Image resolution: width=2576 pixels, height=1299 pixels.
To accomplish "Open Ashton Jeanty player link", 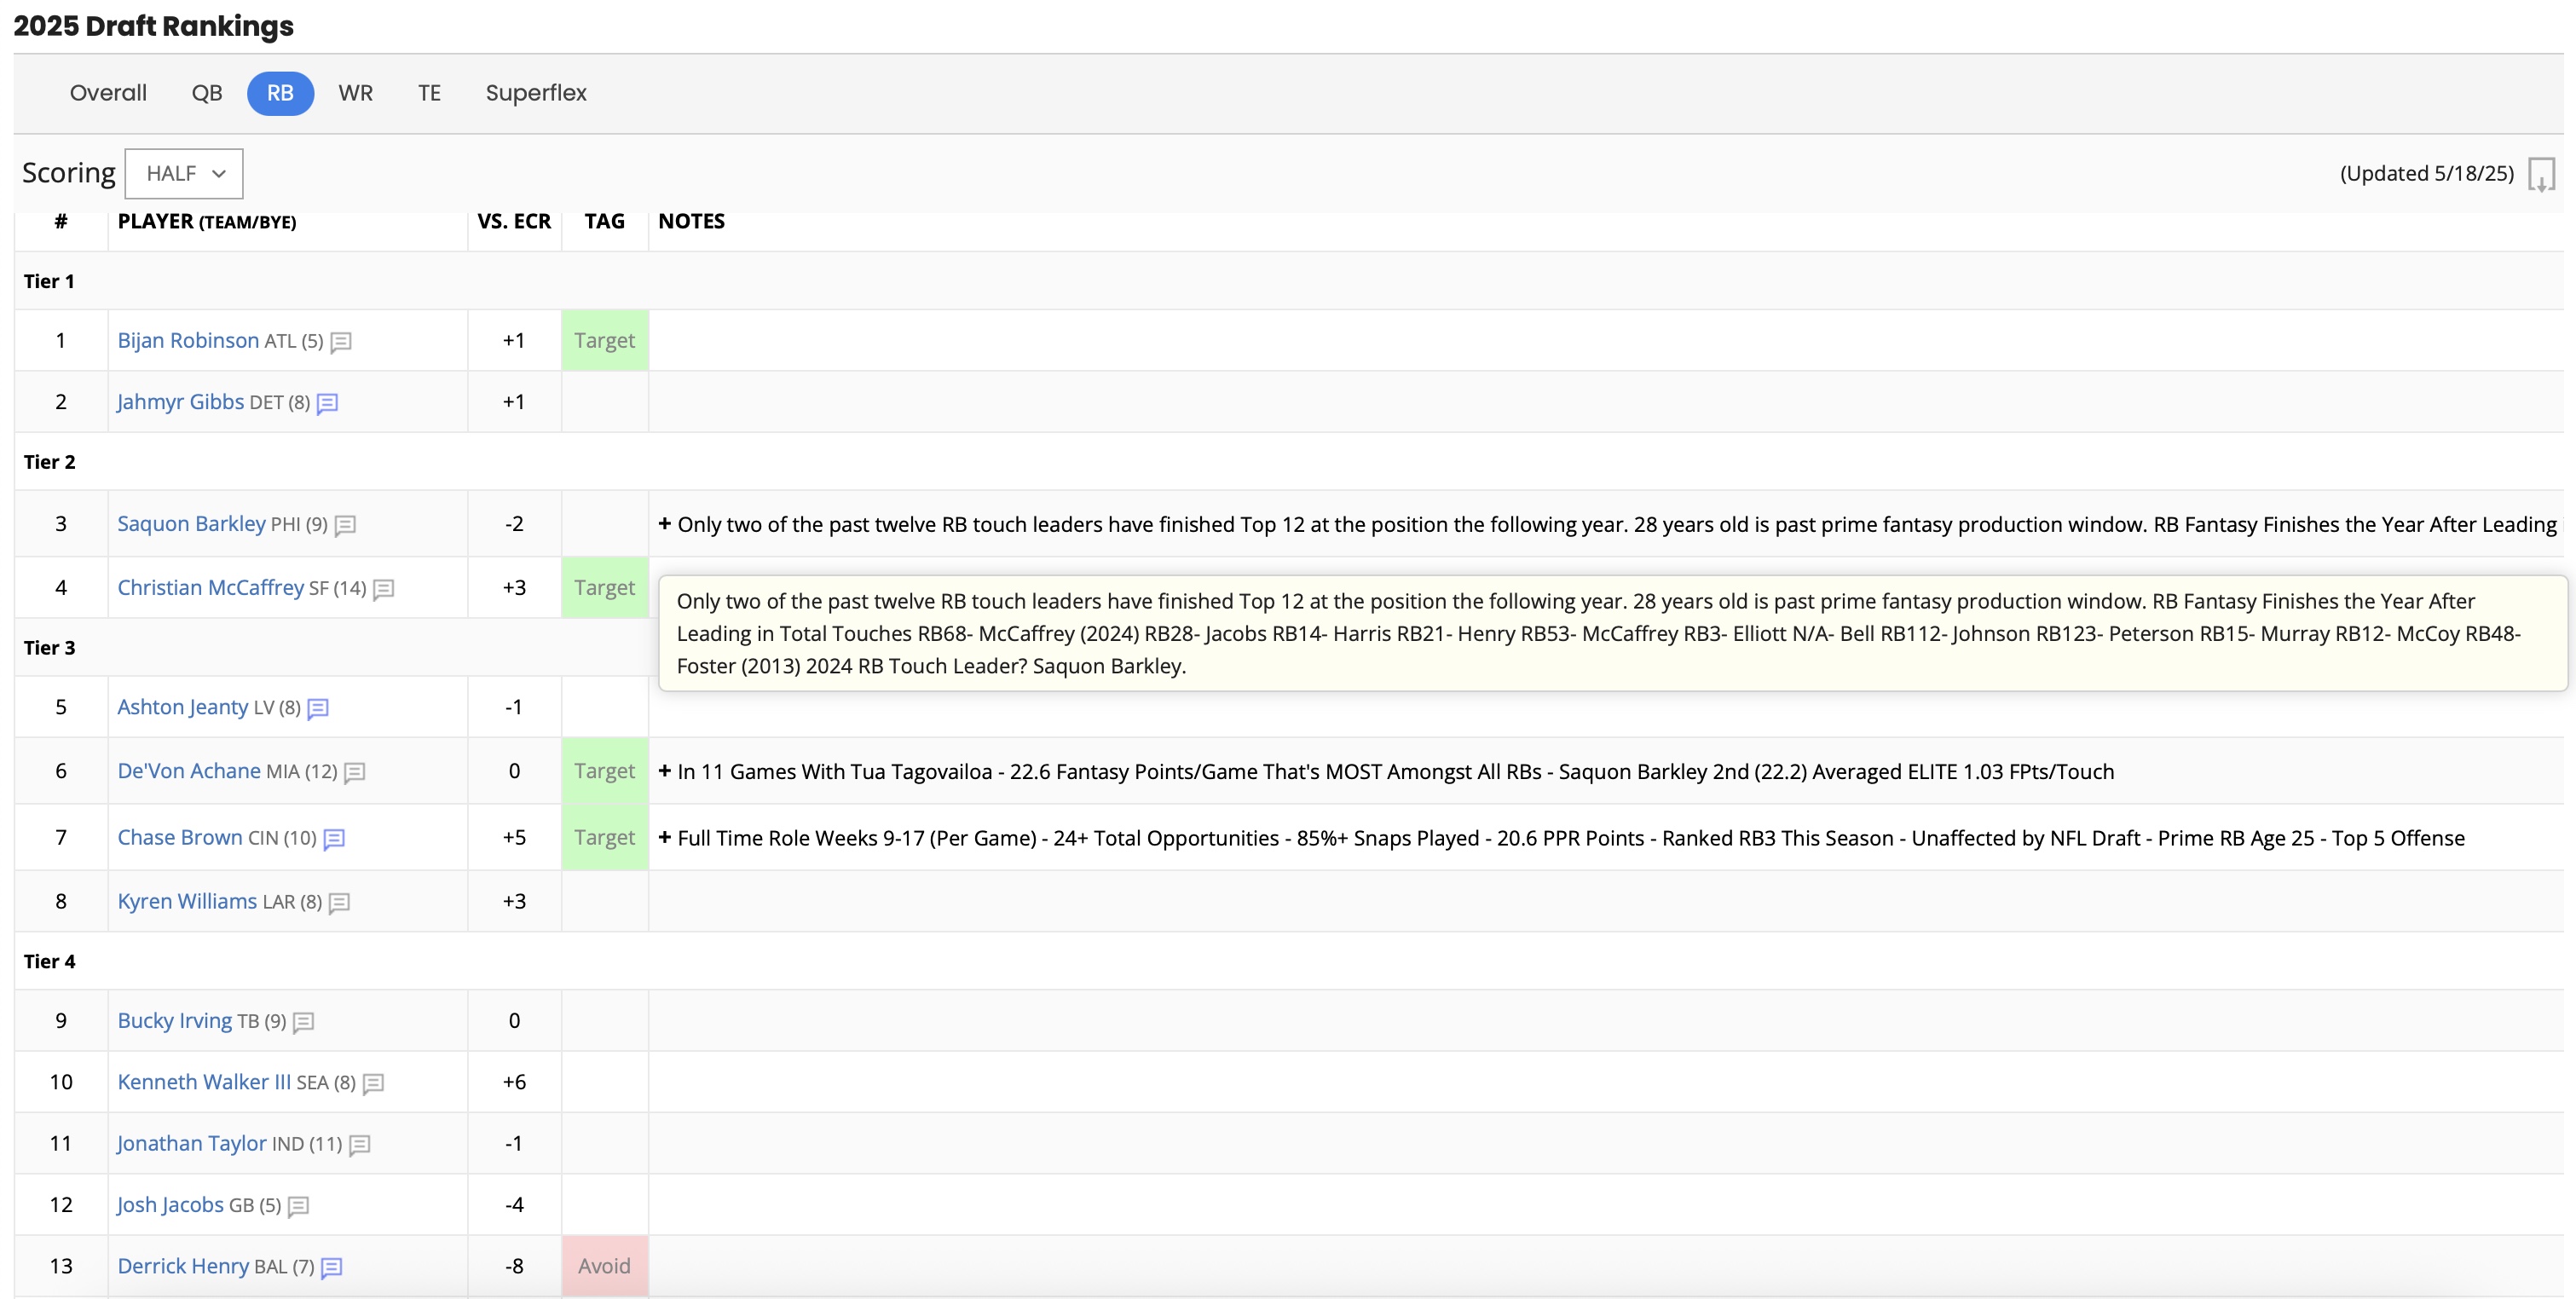I will [182, 706].
